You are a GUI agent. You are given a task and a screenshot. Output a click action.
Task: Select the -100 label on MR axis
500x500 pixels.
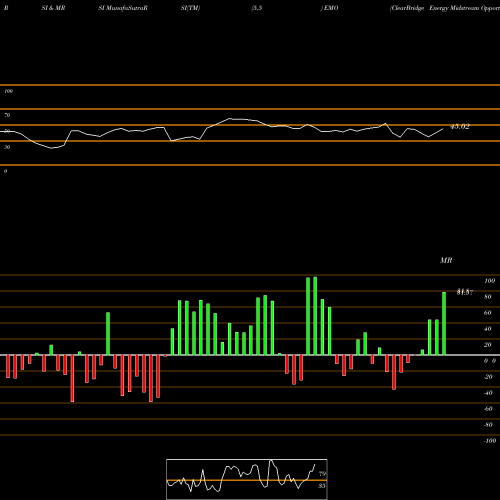[489, 441]
